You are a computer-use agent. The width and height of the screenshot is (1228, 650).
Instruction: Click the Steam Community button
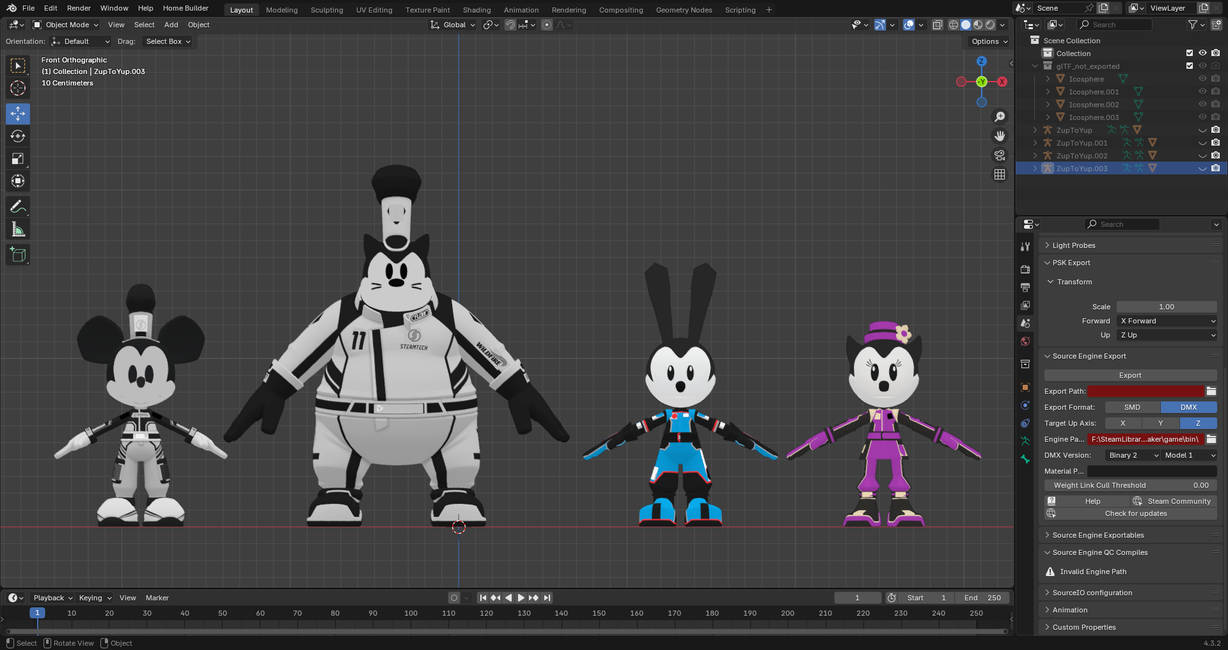pos(1173,501)
